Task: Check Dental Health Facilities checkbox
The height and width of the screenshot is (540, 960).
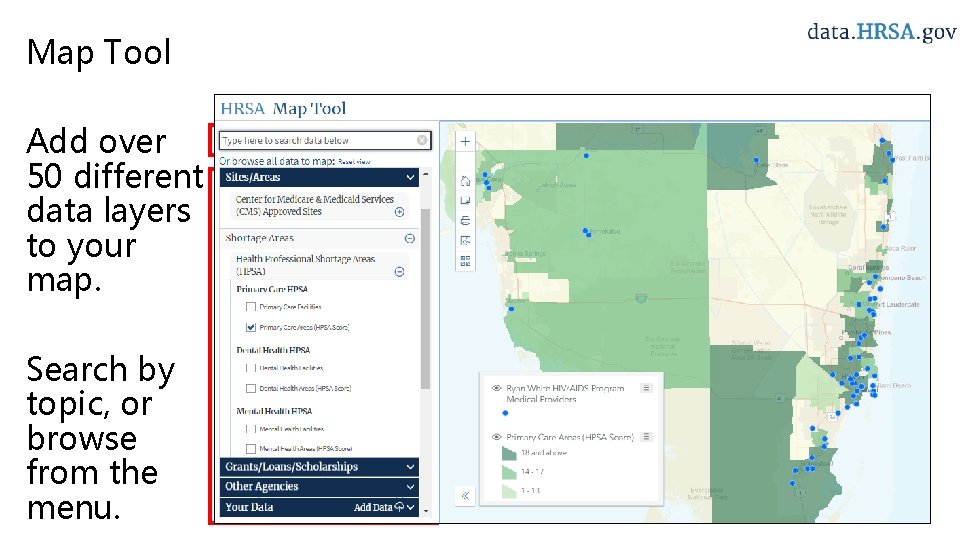Action: (x=250, y=368)
